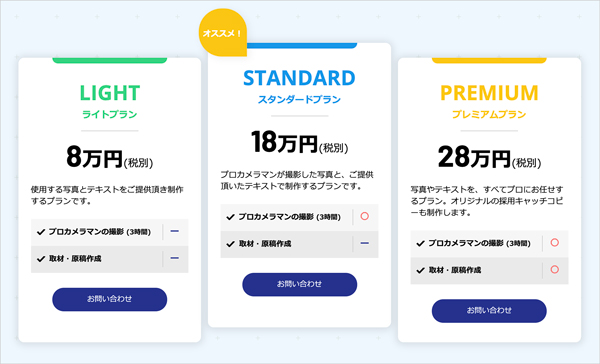Viewport: 600px width, 364px height.
Task: Click checkmark beside LIGHT プロカメラマンの撮影
Action: (x=41, y=232)
